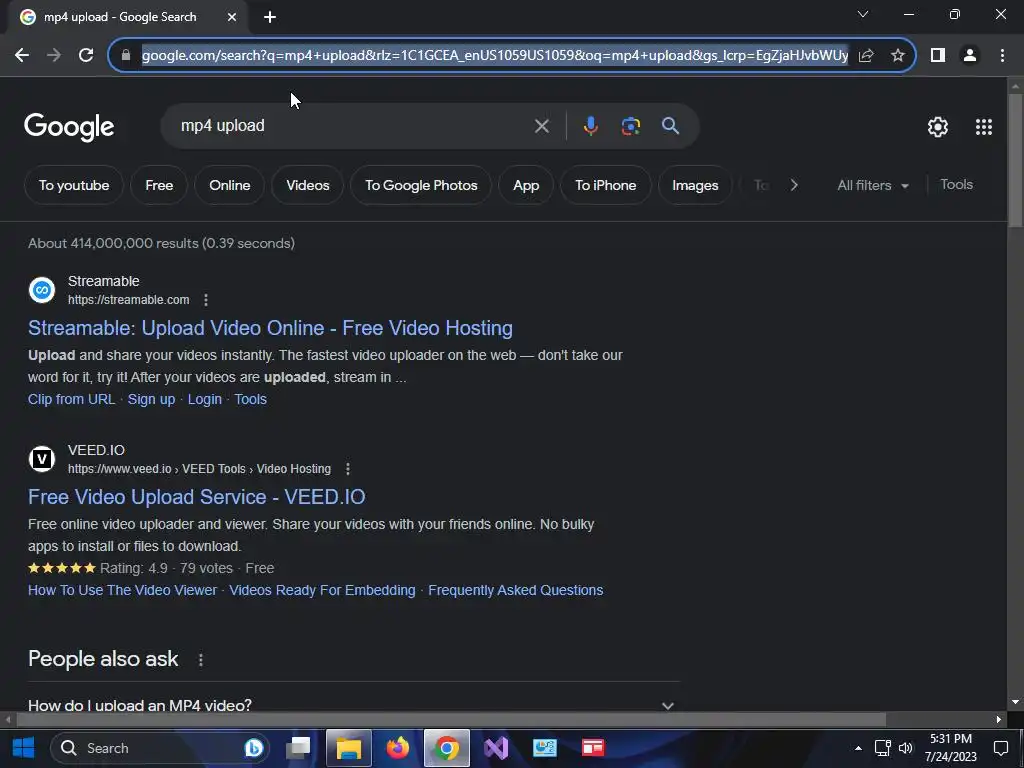Image resolution: width=1024 pixels, height=768 pixels.
Task: Open the Windows Start menu
Action: click(x=24, y=748)
